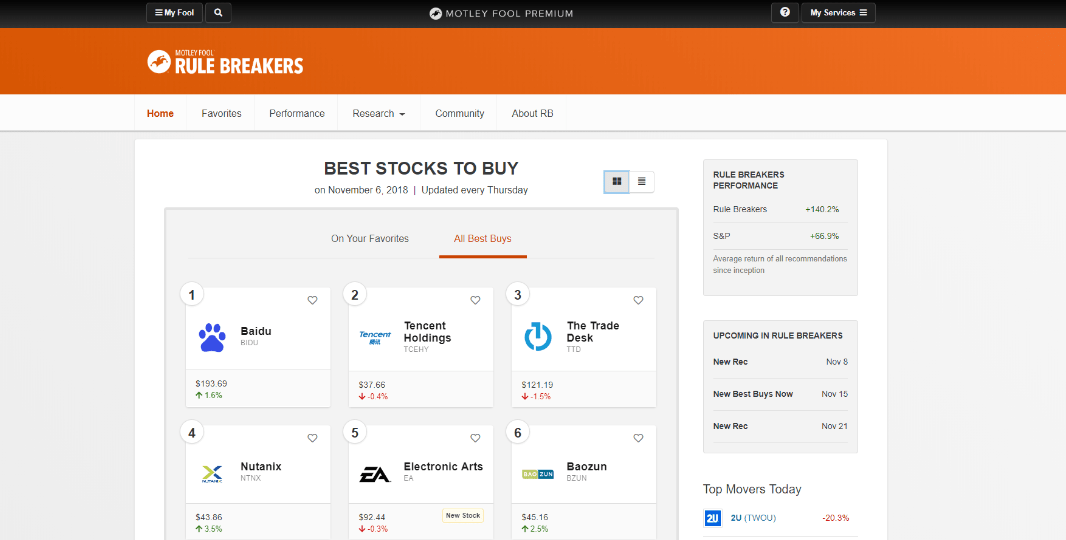
Task: Click the BIDU ticker symbol
Action: pos(250,343)
